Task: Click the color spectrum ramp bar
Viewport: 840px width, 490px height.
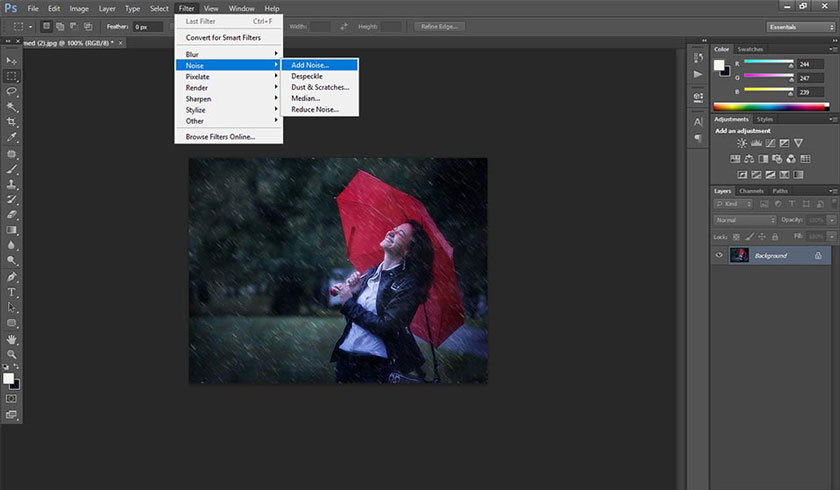Action: (x=771, y=107)
